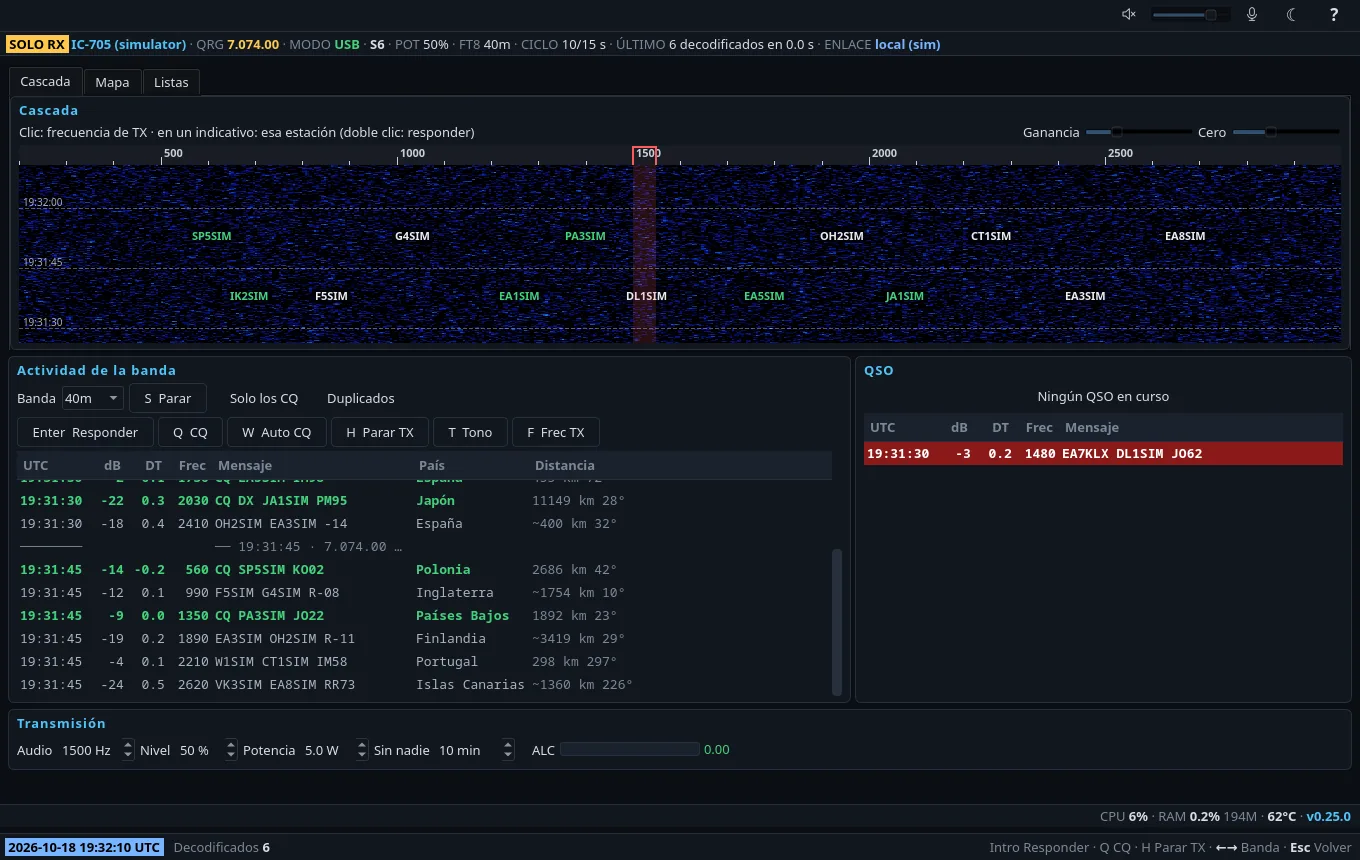The image size is (1360, 860).
Task: Open help with the question mark icon
Action: pos(1334,14)
